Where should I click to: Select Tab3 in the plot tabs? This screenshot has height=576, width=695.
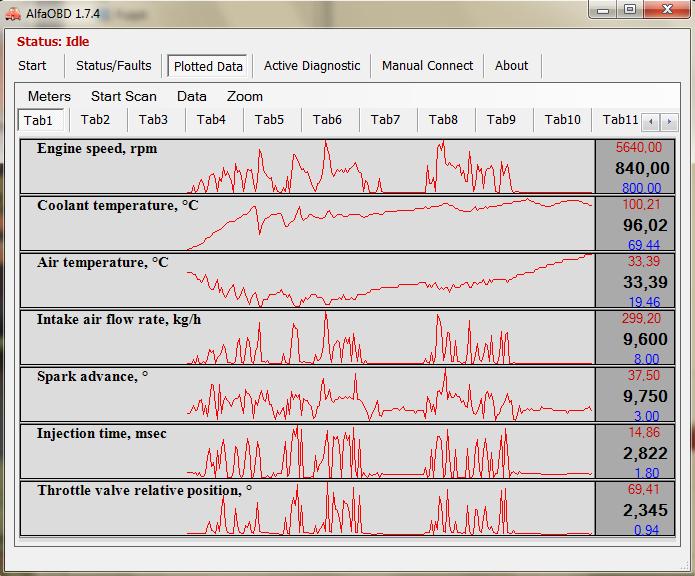tap(153, 120)
